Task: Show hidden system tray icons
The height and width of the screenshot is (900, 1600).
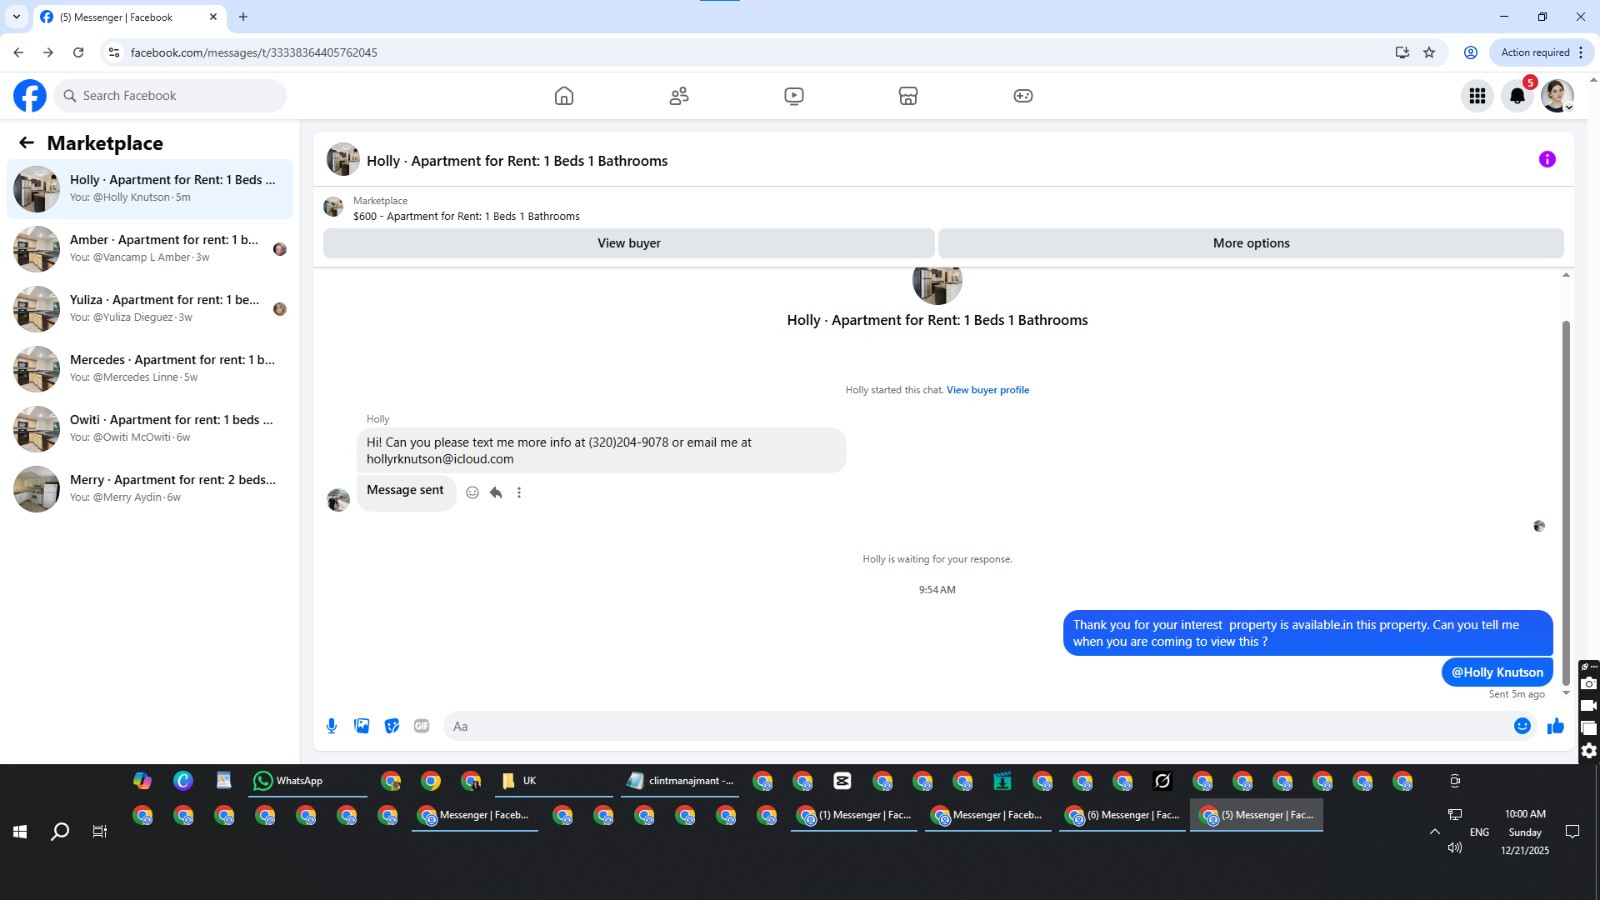Action: 1435,831
